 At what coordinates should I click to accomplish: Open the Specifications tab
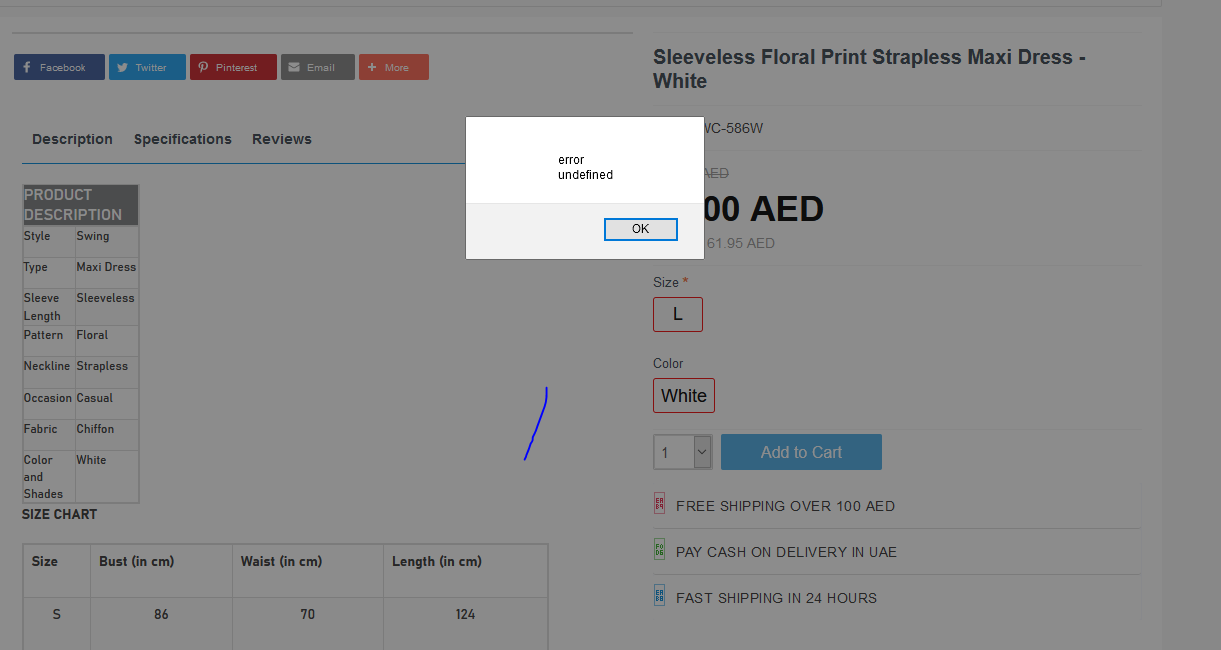183,139
